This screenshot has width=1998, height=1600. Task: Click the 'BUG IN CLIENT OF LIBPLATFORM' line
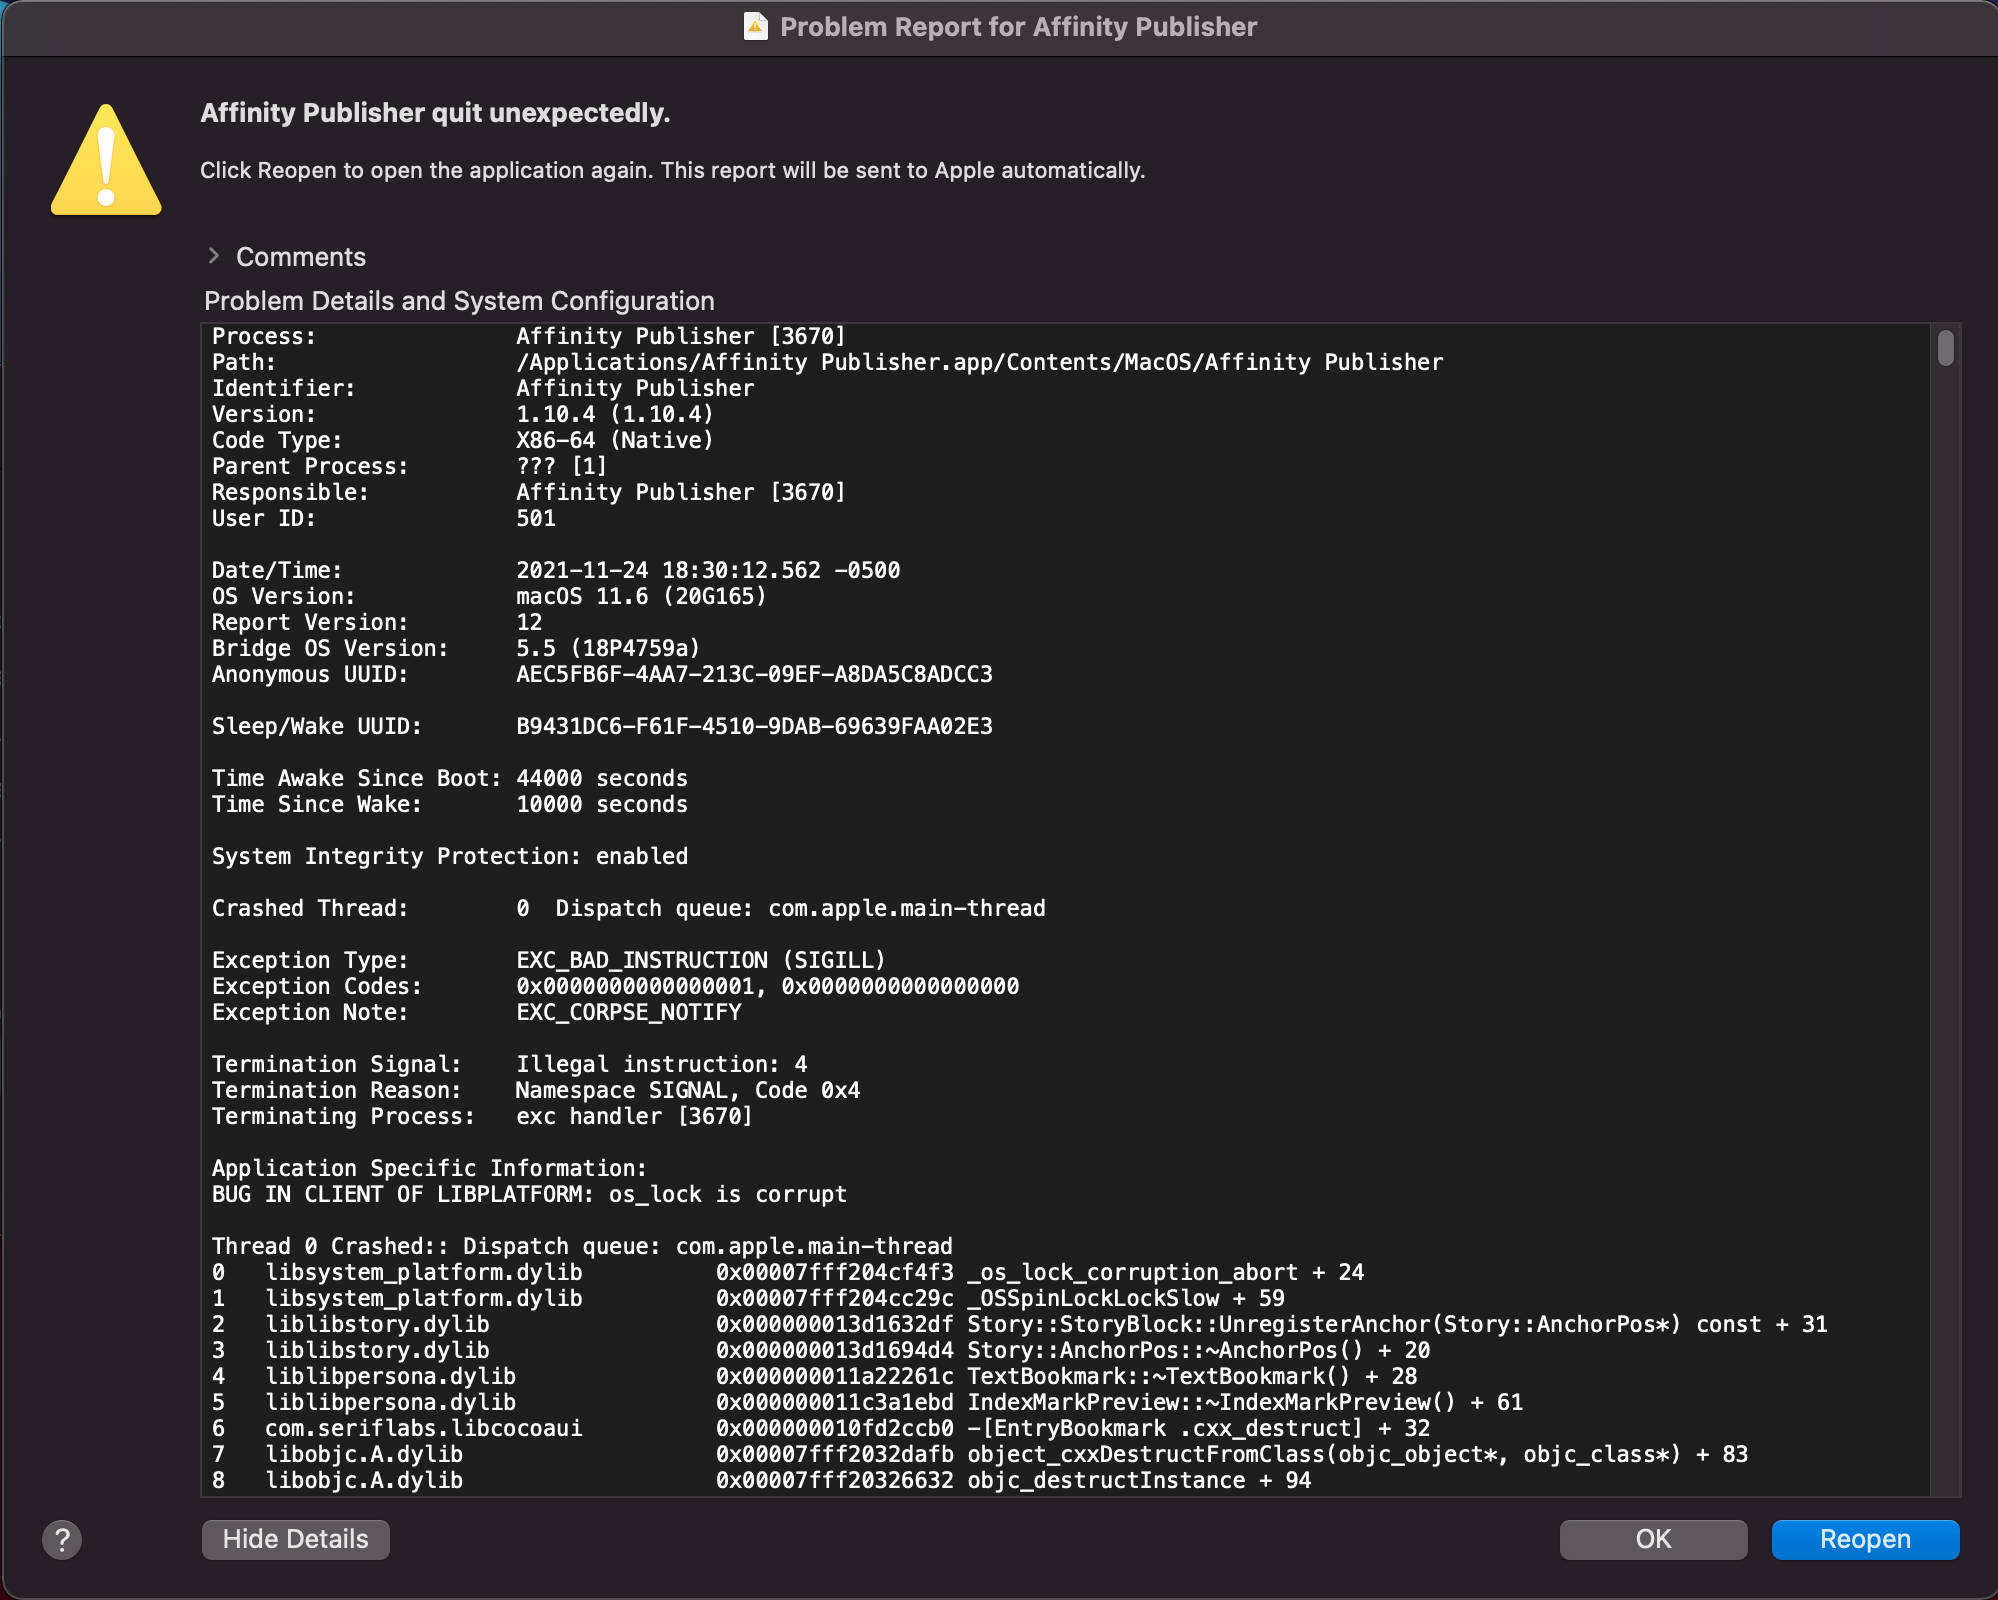tap(529, 1194)
